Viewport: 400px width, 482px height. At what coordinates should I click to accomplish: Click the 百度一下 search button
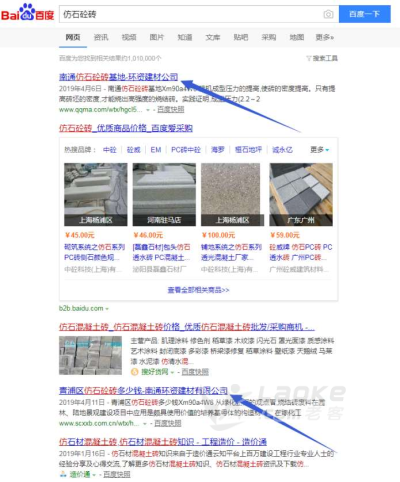365,14
